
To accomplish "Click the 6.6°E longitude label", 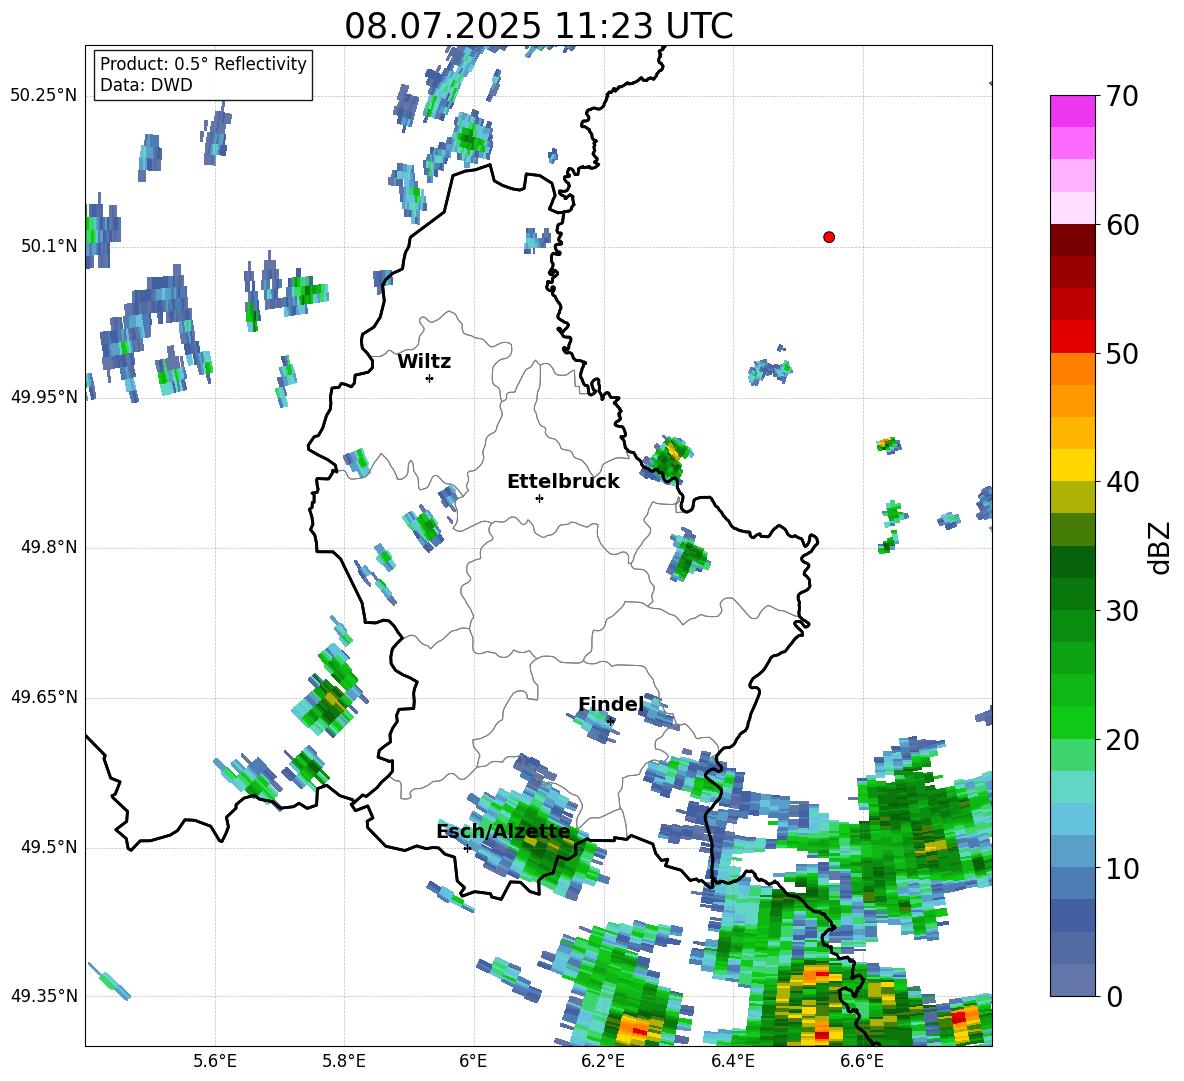I will click(x=862, y=1061).
